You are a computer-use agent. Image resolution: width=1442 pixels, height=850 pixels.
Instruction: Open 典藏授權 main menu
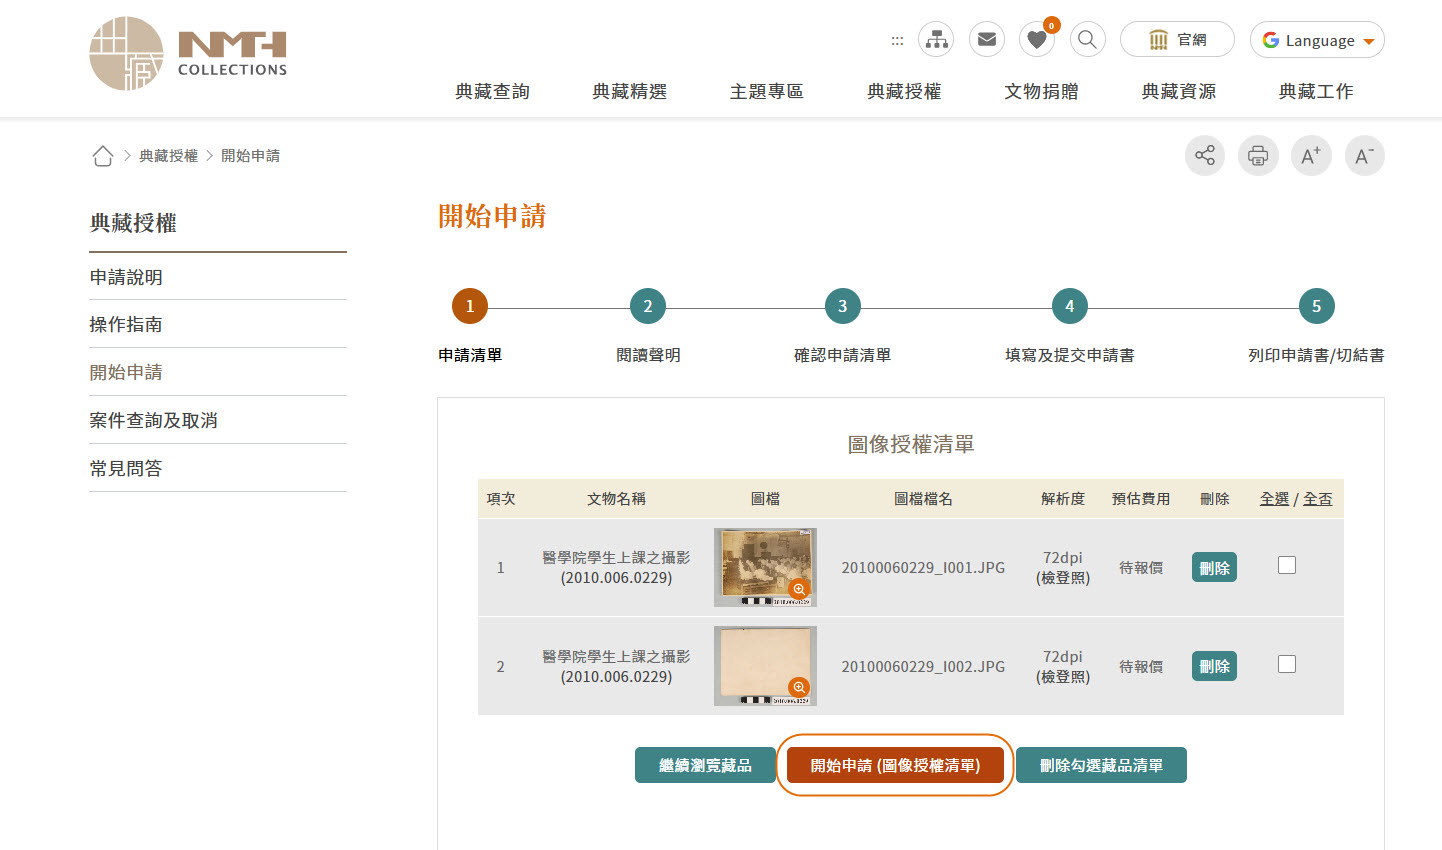pos(904,91)
